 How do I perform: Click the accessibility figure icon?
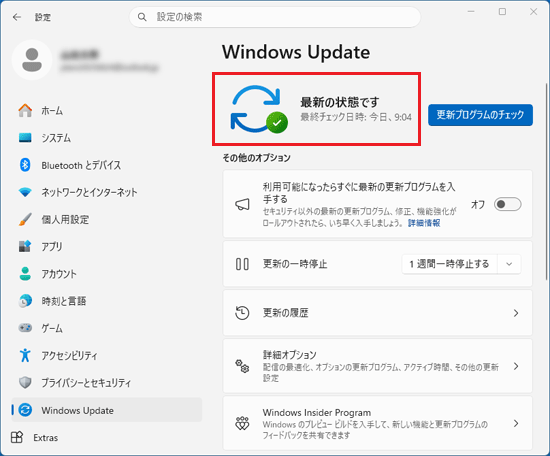(25, 355)
